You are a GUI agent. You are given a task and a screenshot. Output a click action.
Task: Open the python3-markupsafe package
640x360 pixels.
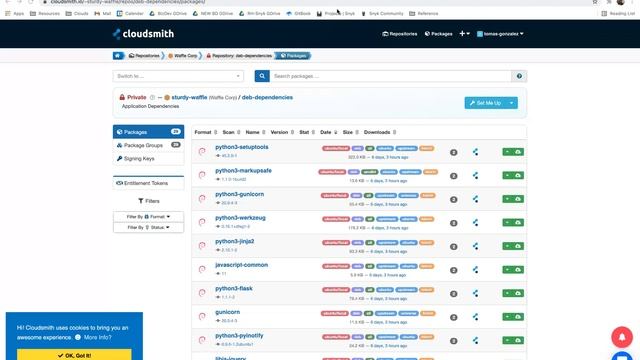pyautogui.click(x=243, y=171)
